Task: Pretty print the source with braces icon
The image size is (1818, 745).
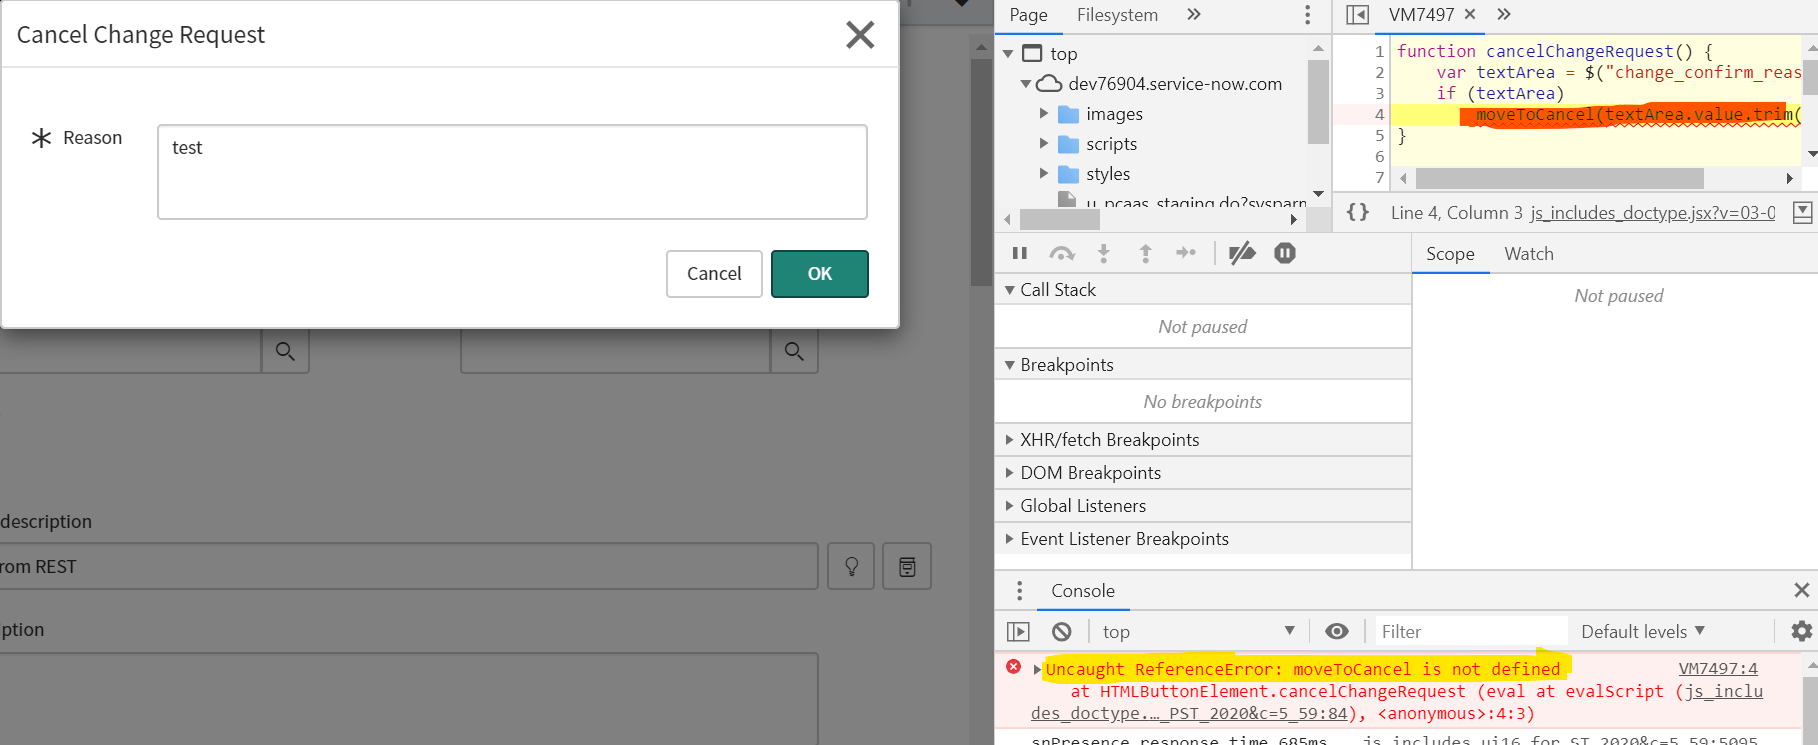Action: click(1358, 212)
